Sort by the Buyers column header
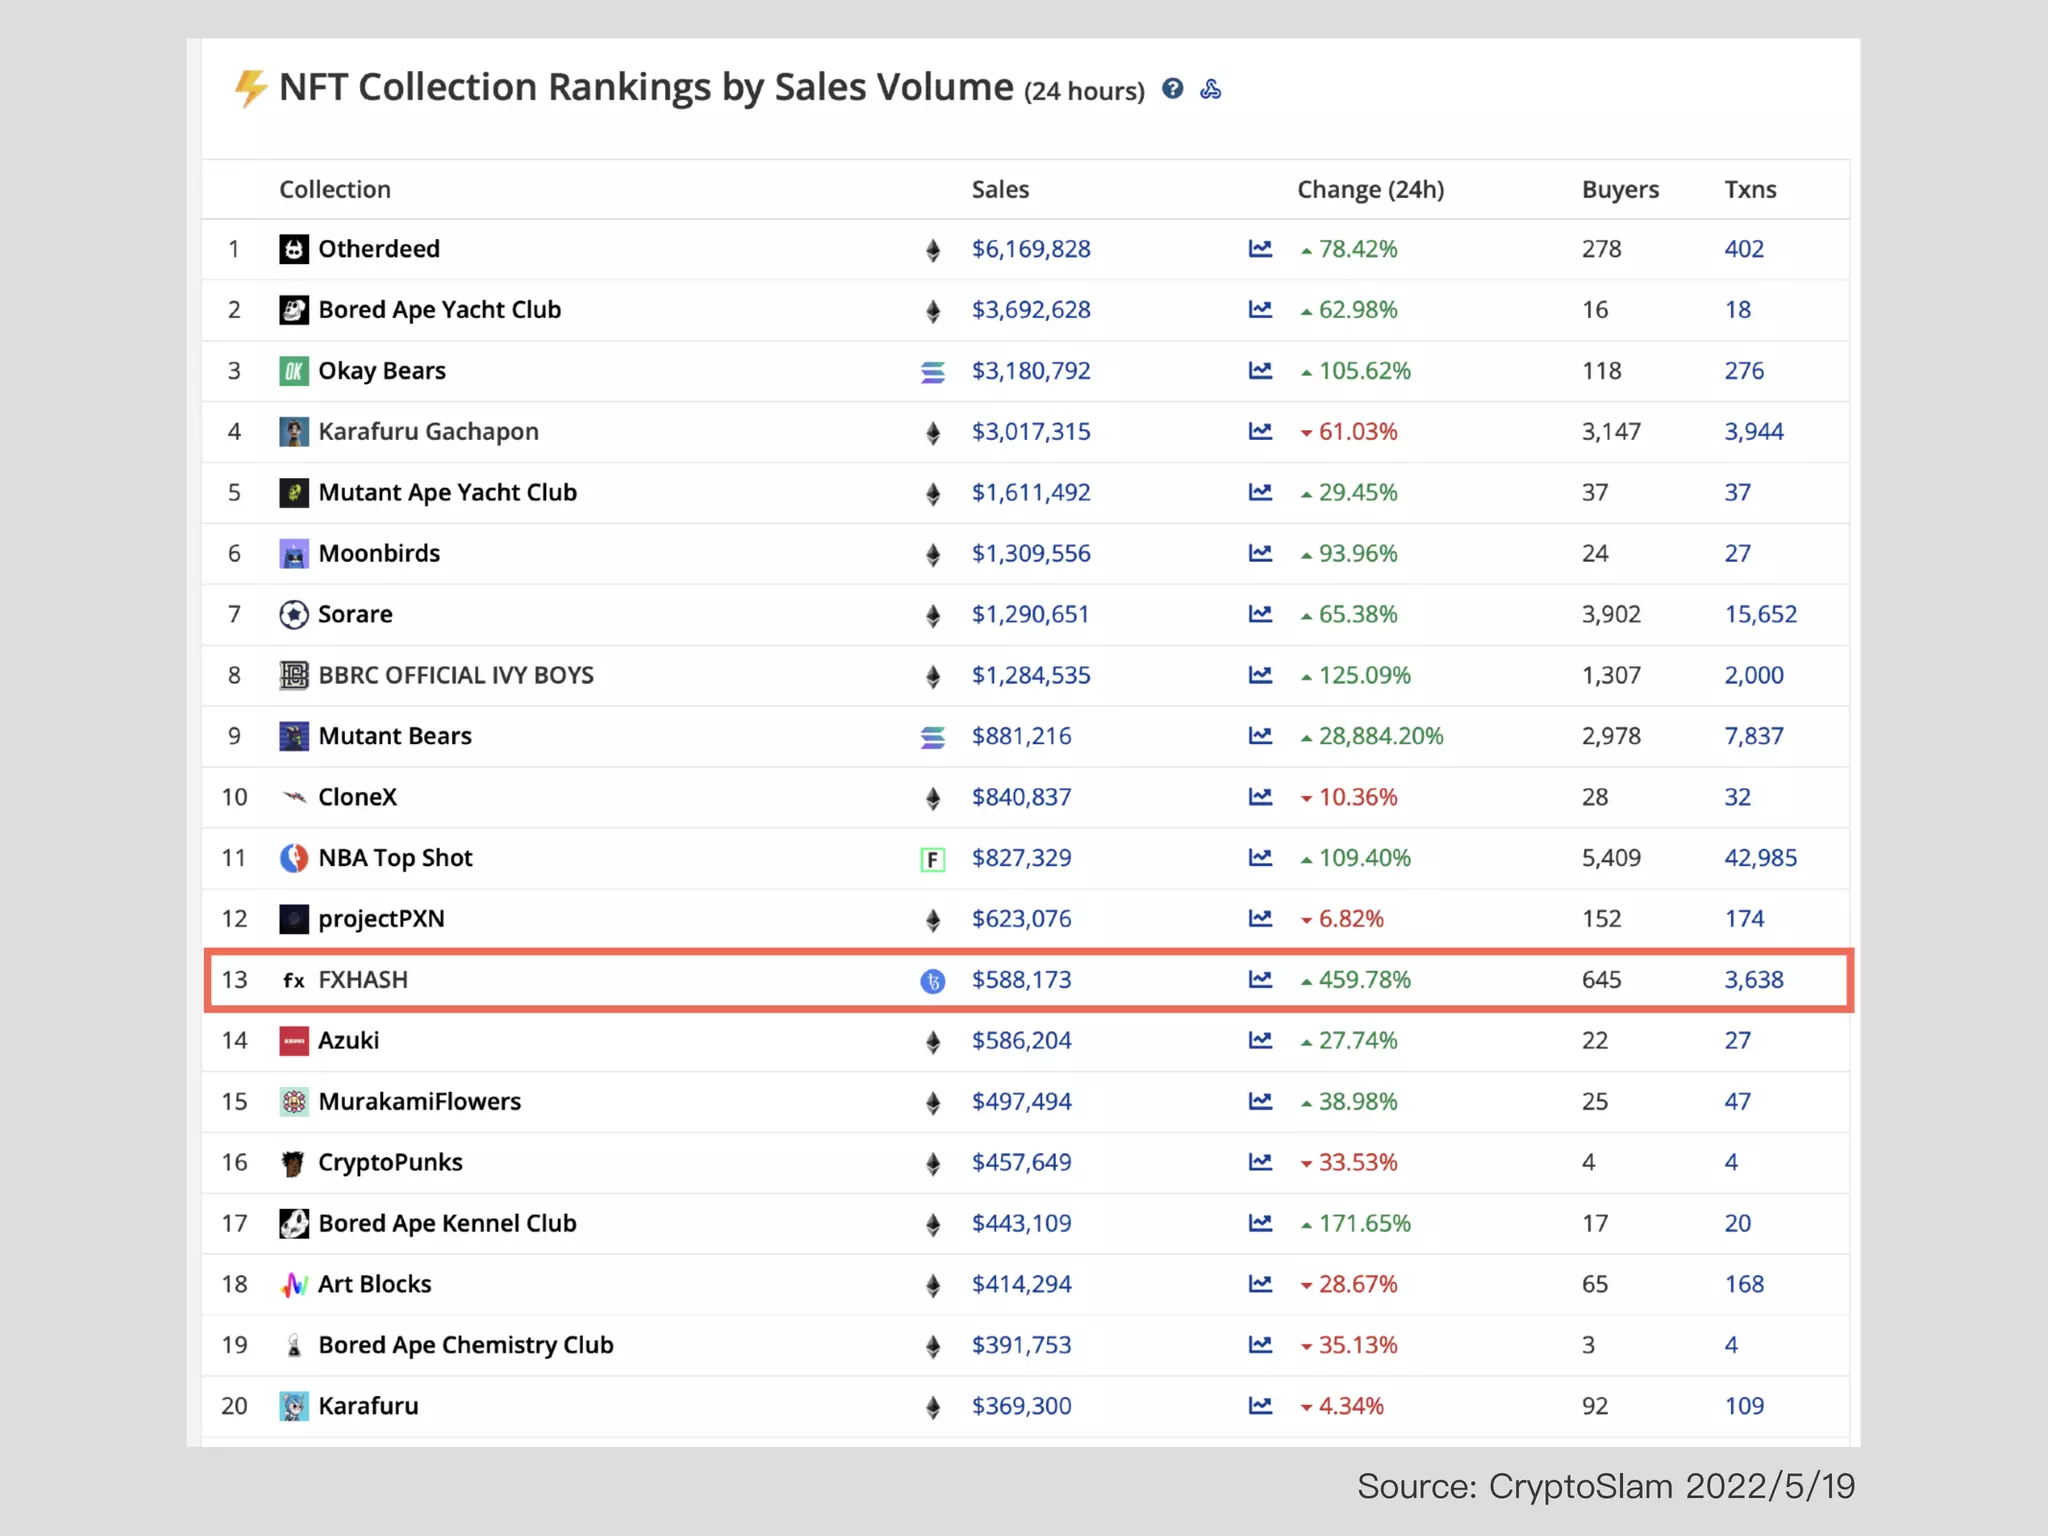 click(x=1619, y=190)
